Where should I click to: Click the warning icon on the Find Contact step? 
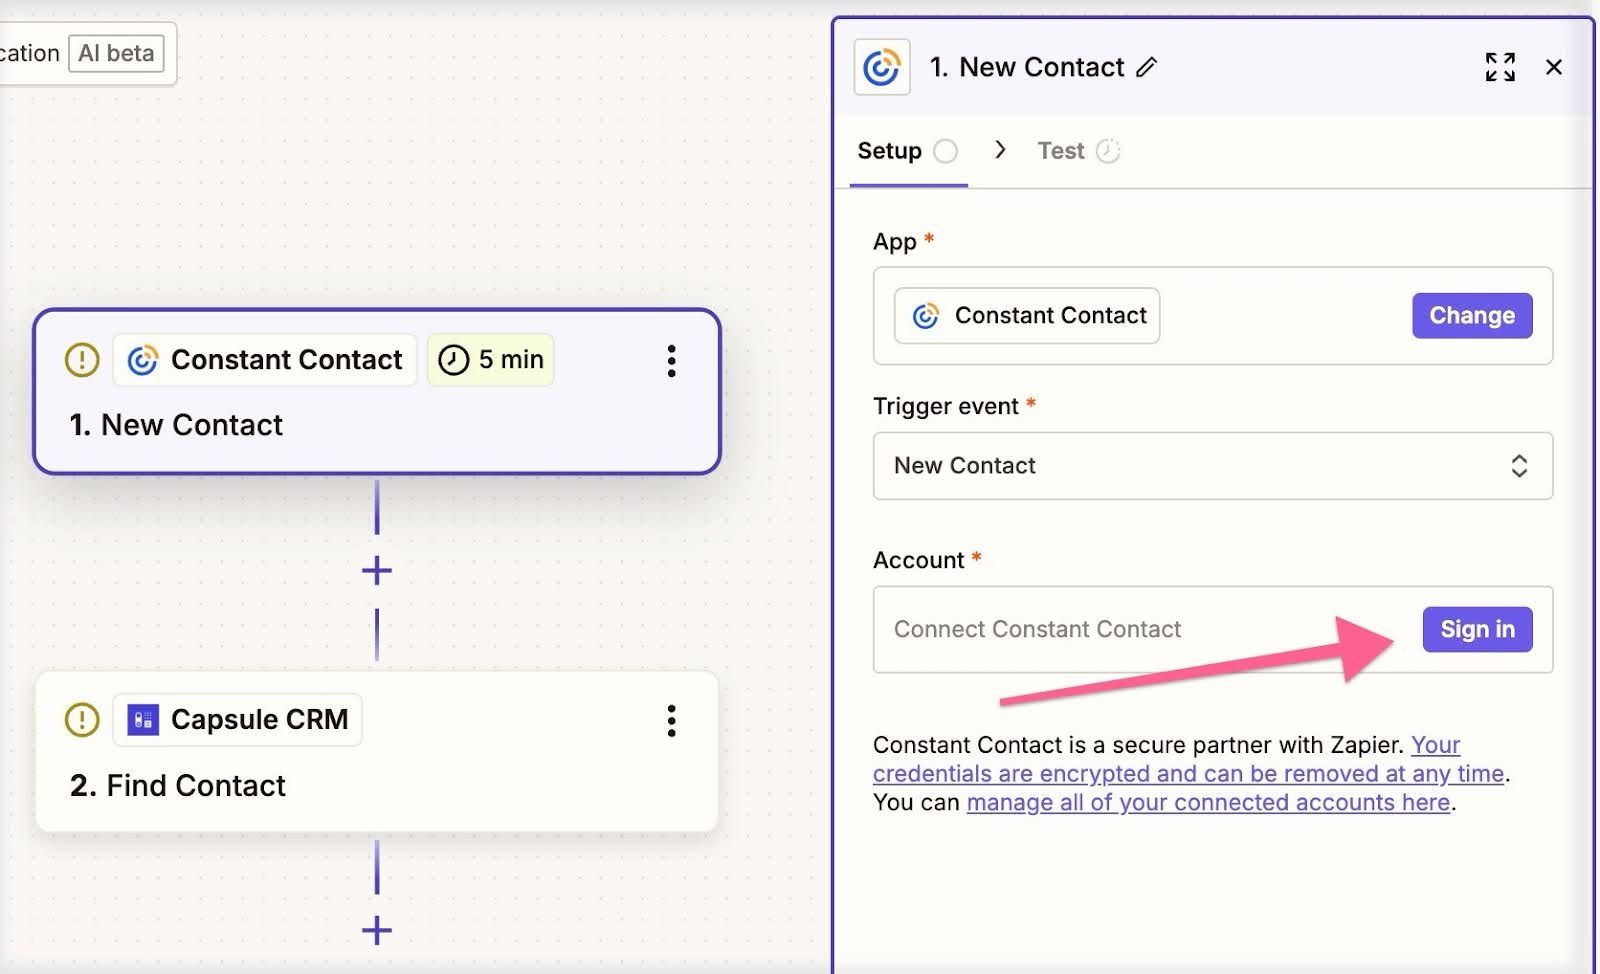(x=82, y=719)
